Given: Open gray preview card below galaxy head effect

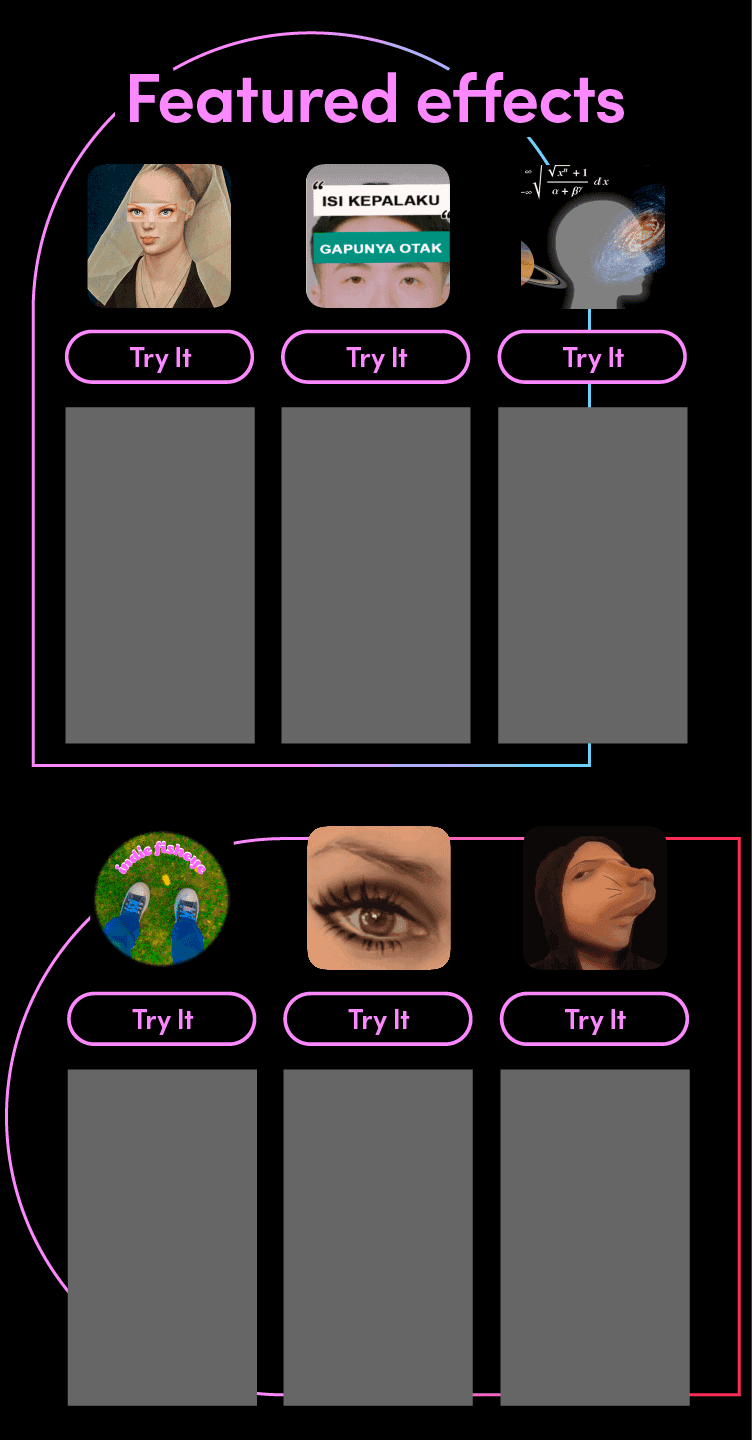Looking at the screenshot, I should coord(593,575).
